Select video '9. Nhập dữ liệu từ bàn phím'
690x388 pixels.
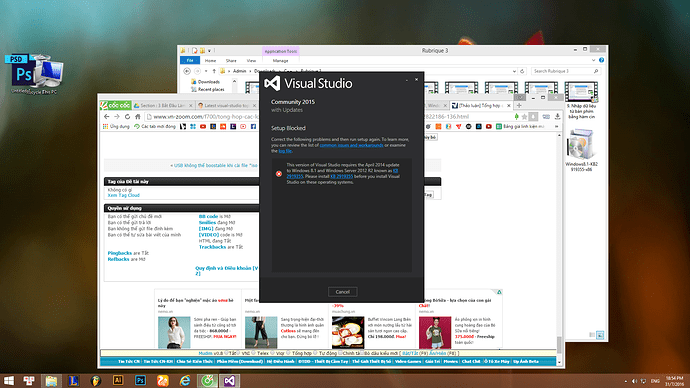tap(581, 100)
